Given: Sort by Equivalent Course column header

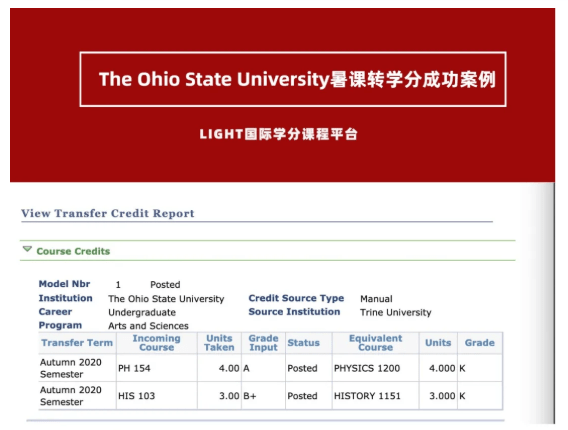Looking at the screenshot, I should (x=376, y=343).
